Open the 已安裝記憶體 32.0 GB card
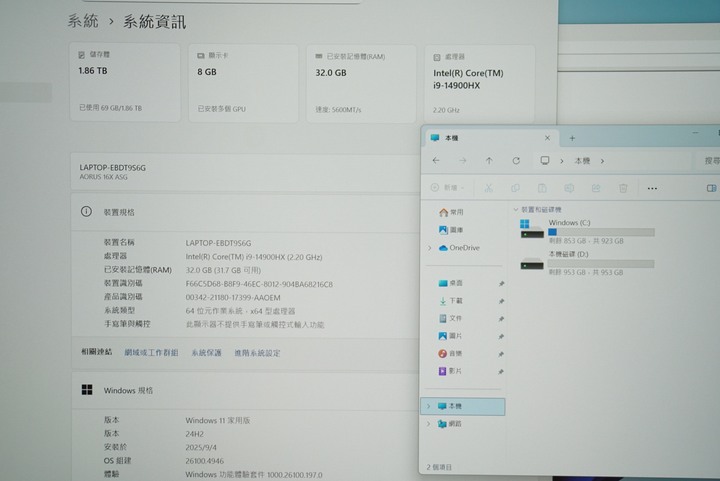720x481 pixels. point(361,84)
